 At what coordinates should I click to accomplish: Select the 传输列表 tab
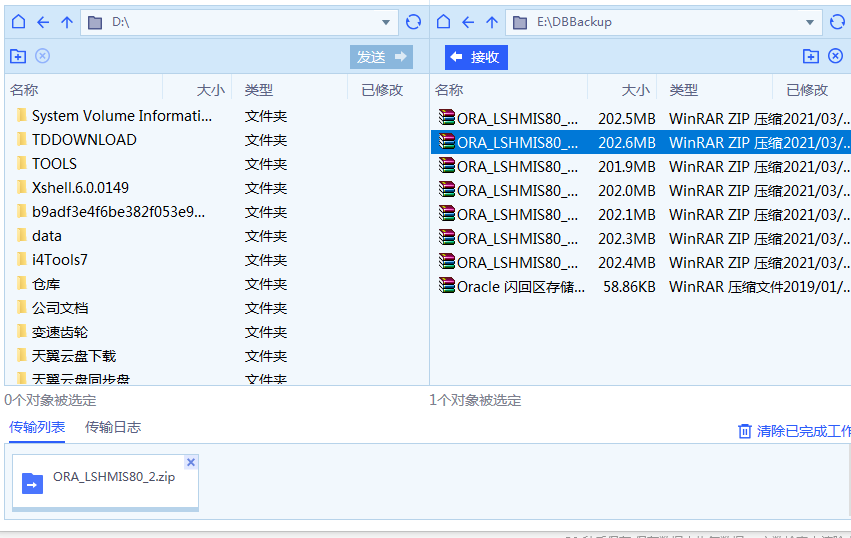(x=37, y=427)
